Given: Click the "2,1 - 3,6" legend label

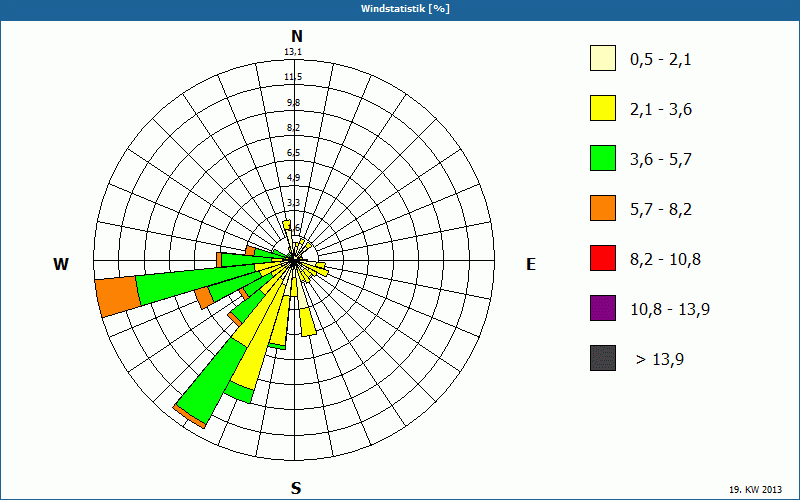Looking at the screenshot, I should (661, 110).
